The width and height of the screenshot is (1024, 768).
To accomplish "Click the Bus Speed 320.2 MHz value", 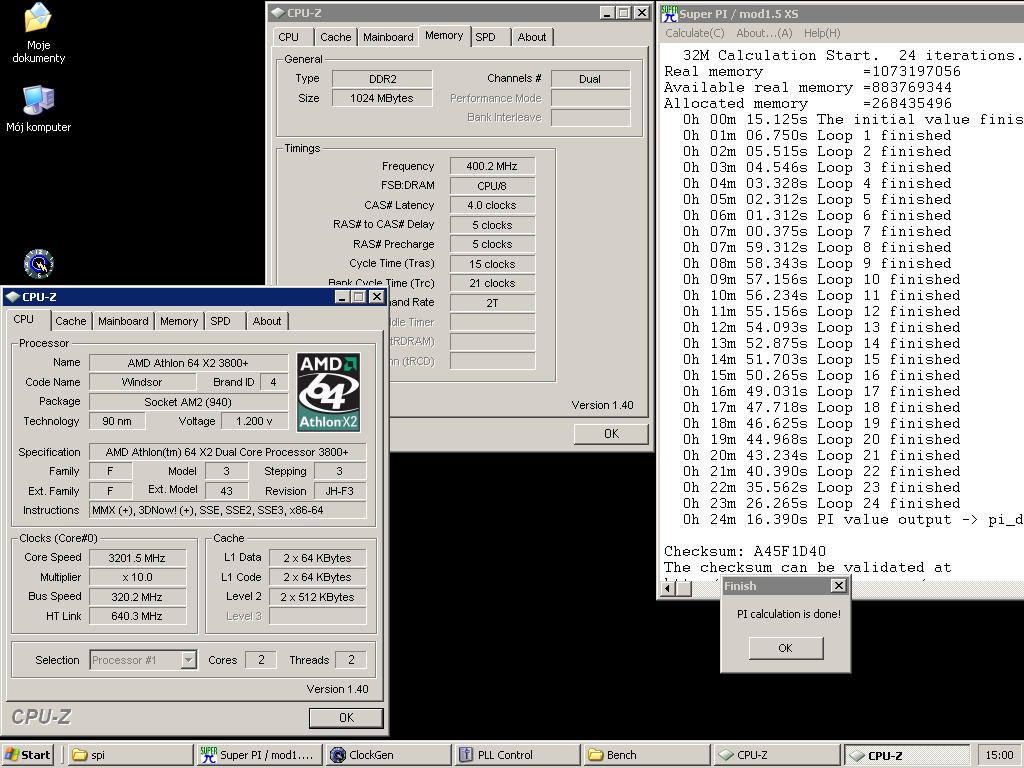I will pos(137,597).
